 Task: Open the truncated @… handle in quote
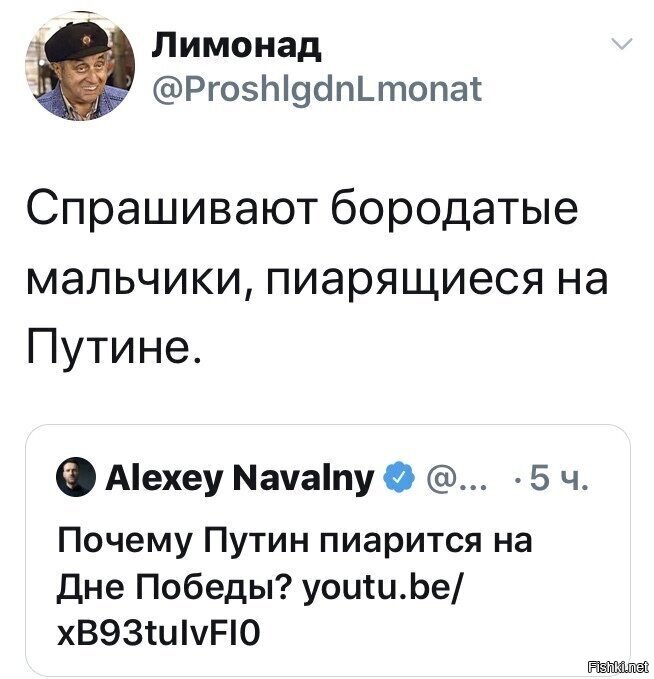[x=456, y=478]
